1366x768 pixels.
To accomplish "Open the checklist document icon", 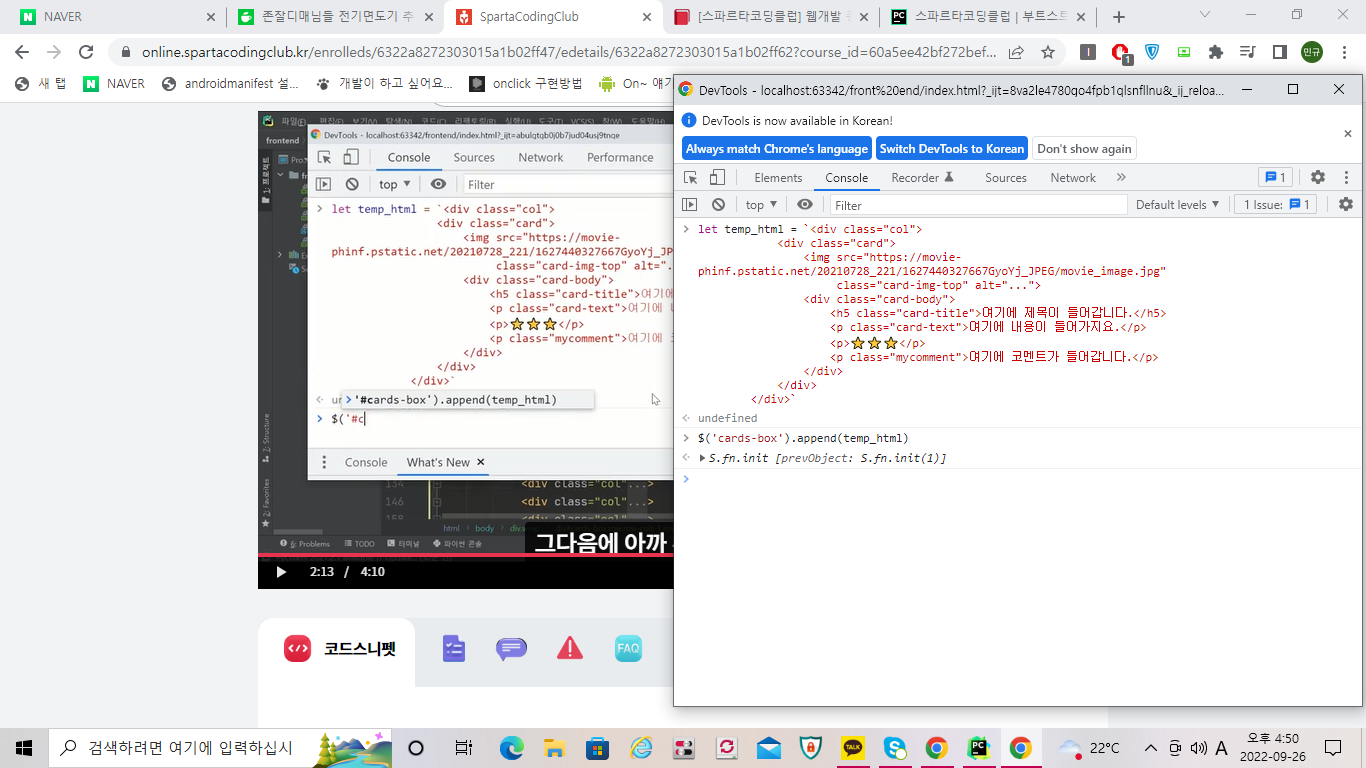I will coord(454,649).
